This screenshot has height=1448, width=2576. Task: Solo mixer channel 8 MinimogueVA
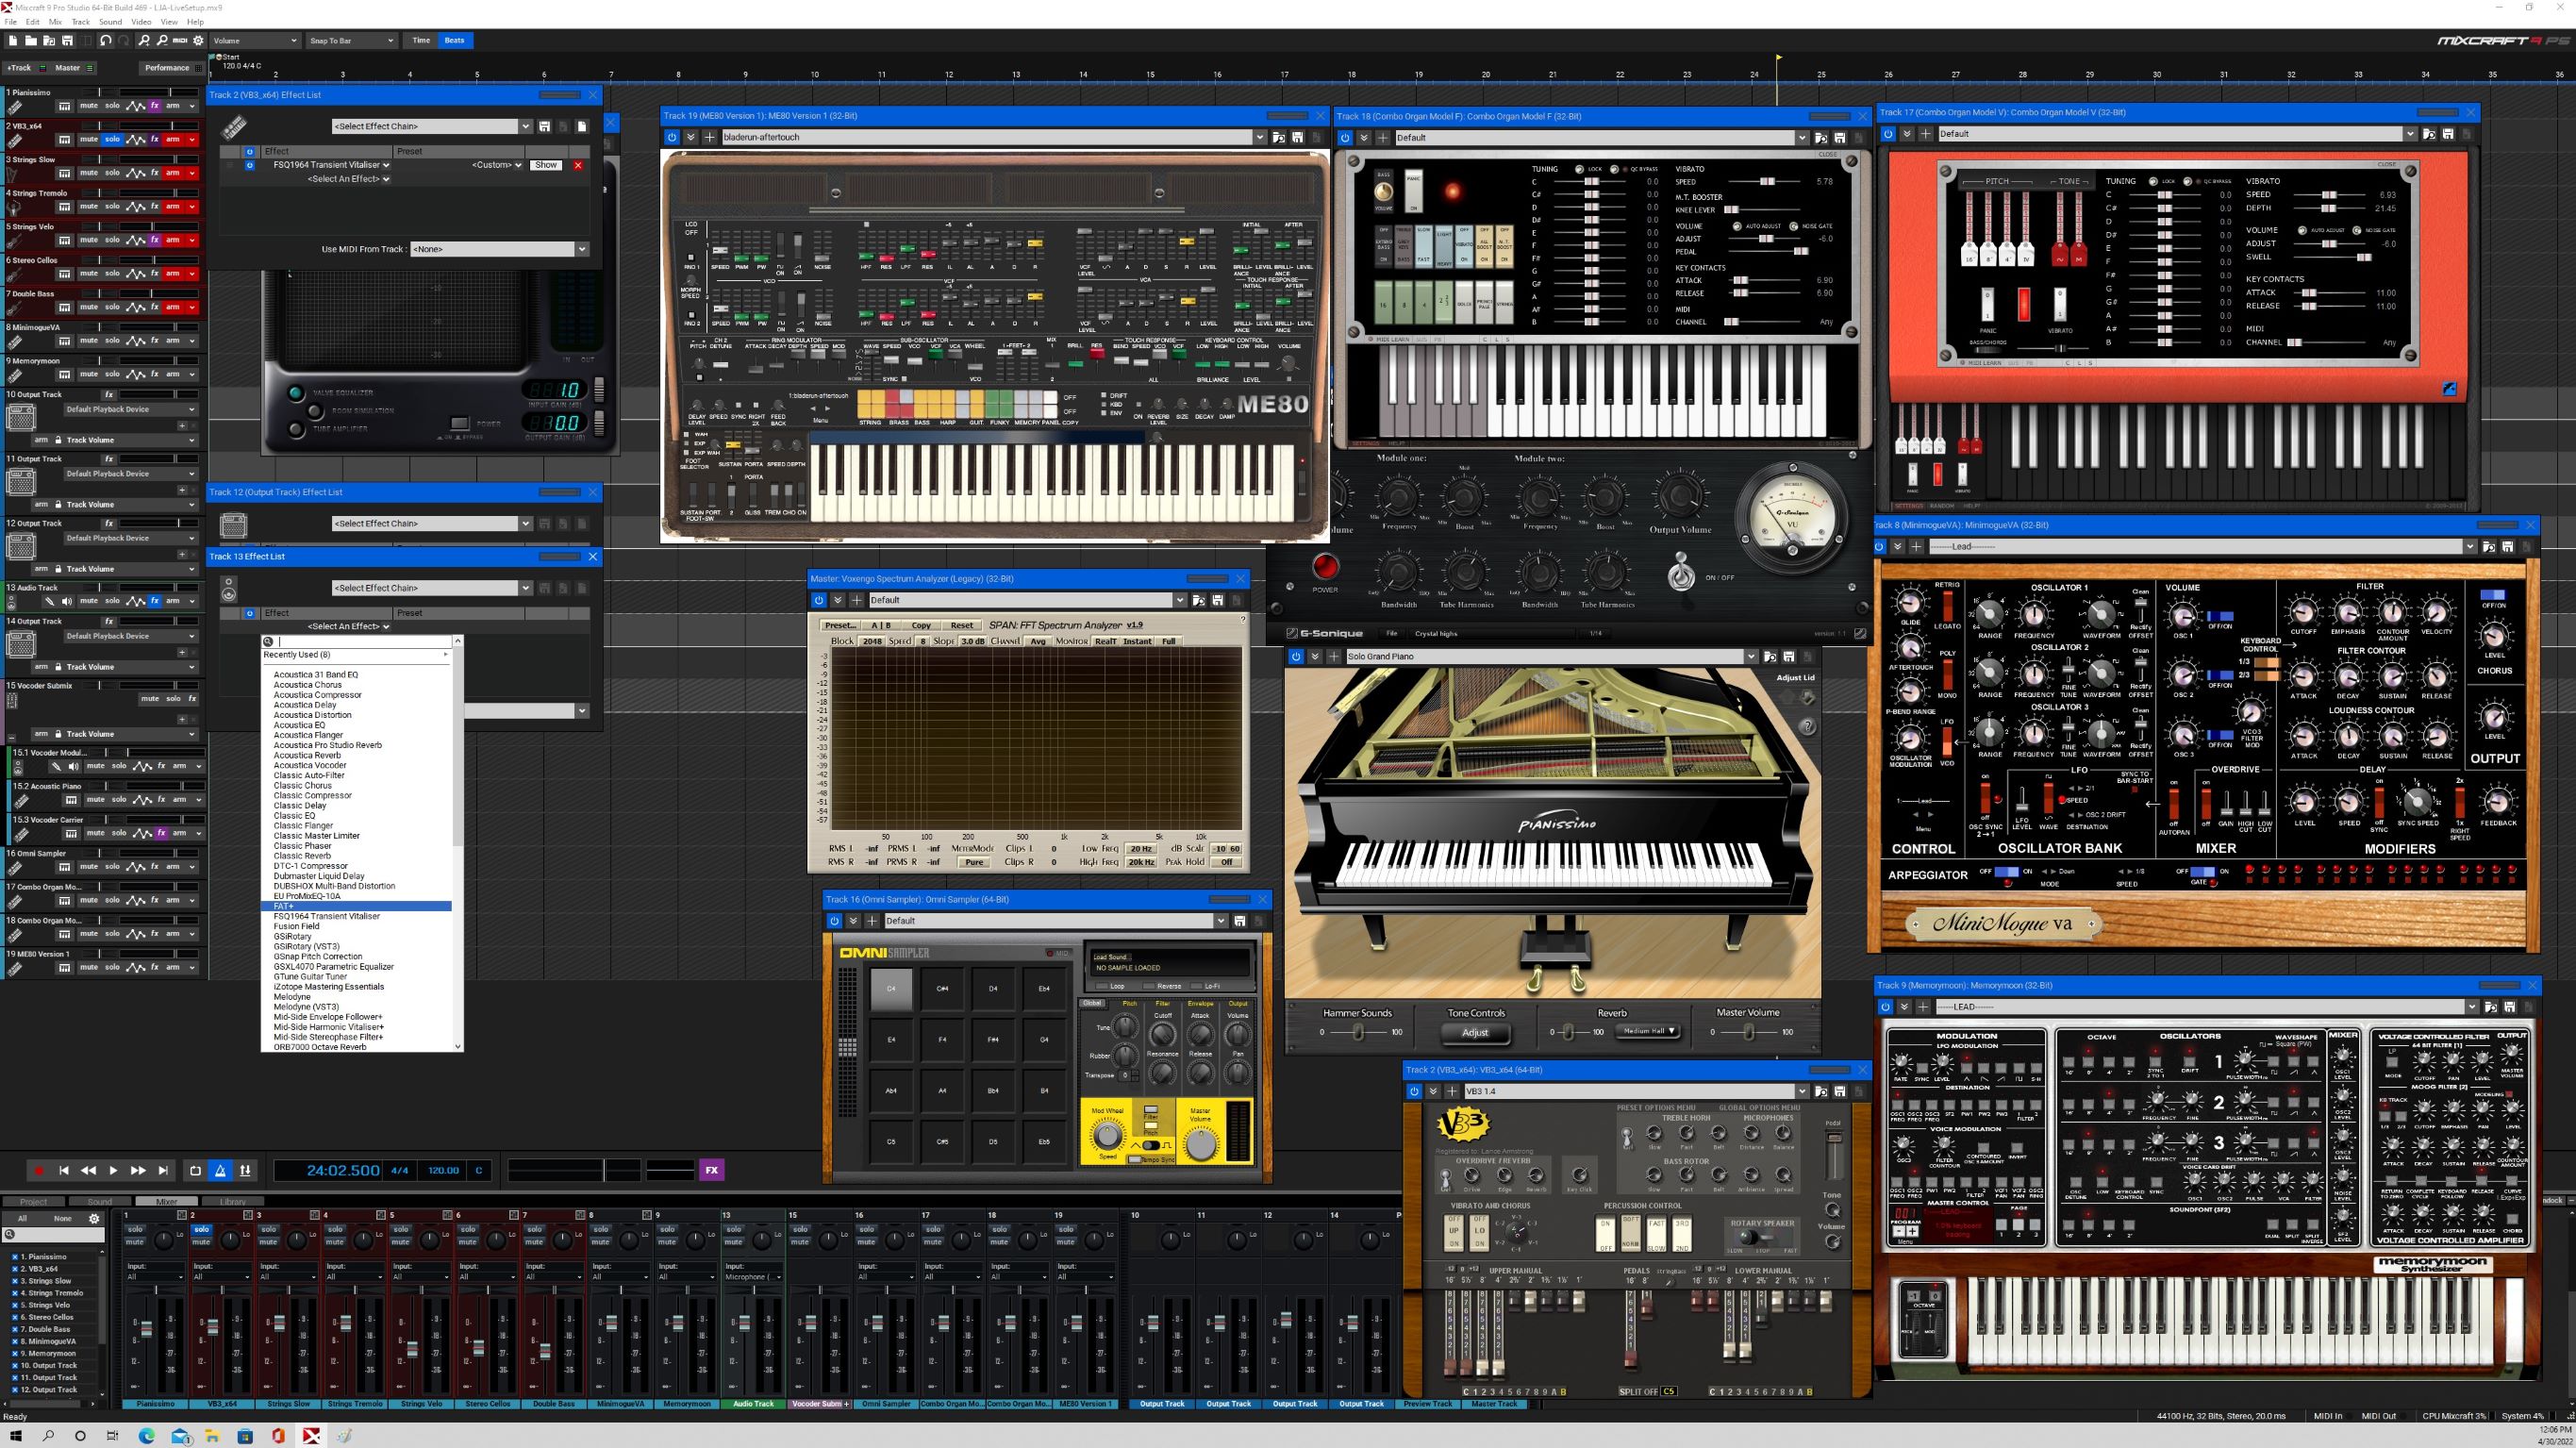pos(600,1230)
